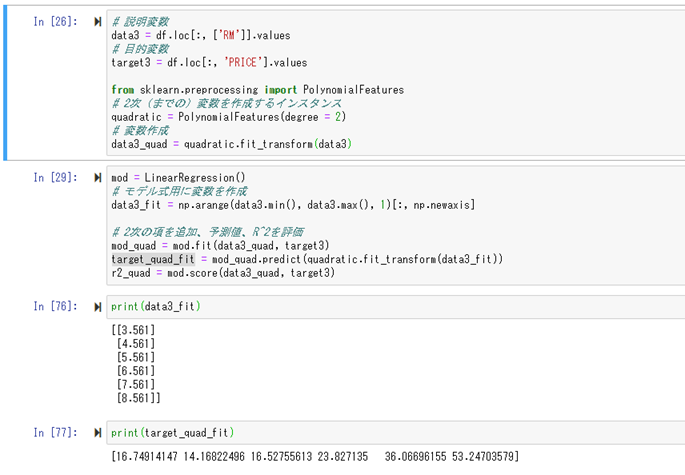
Task: Click the r2_quad = mod.score line
Action: click(223, 273)
